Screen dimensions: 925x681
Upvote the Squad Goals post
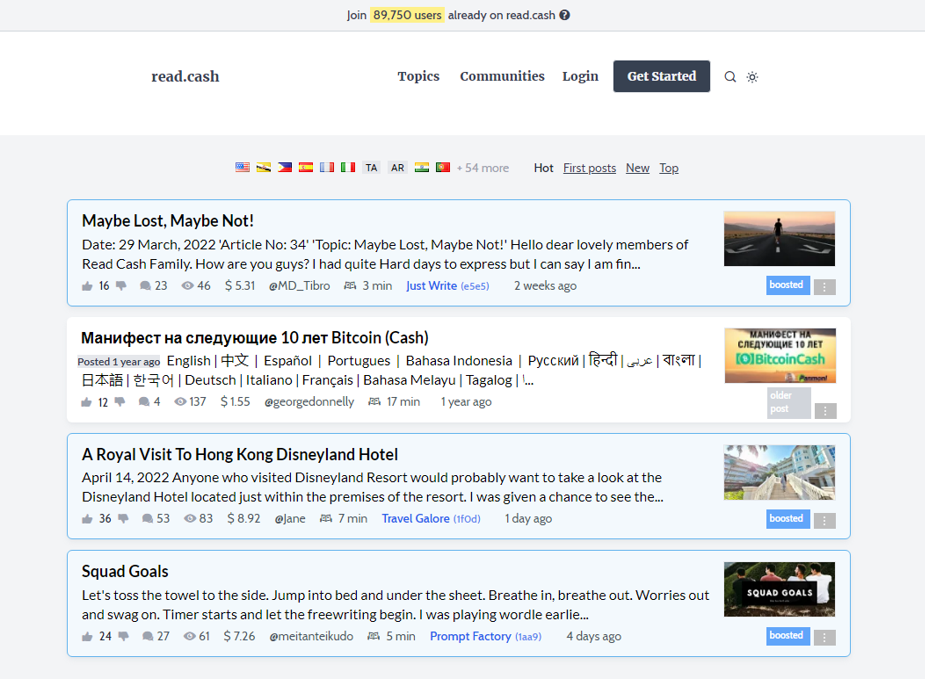click(x=87, y=637)
